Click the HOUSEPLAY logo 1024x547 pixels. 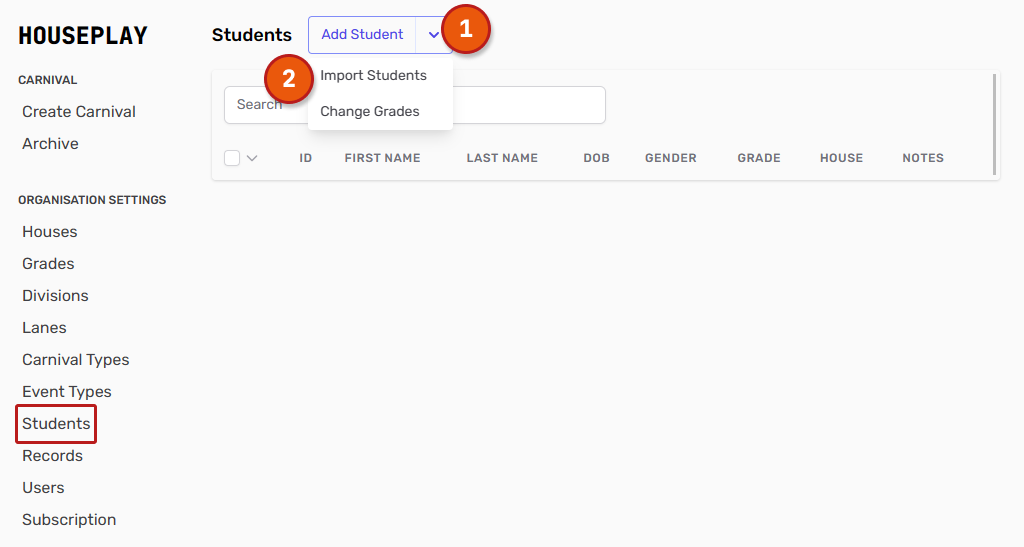tap(83, 36)
